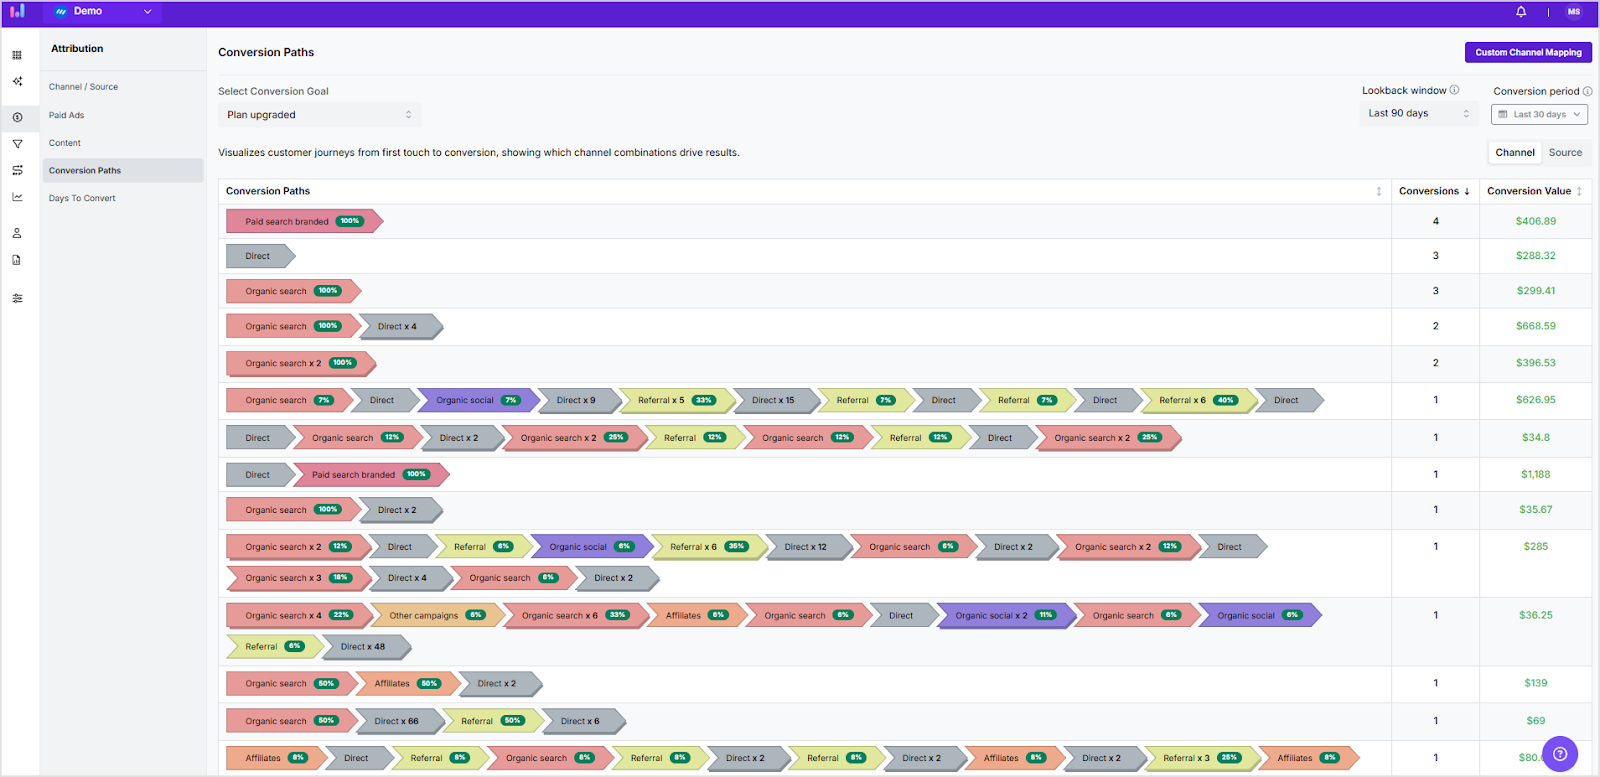Open the user profile icon in sidebar
This screenshot has height=777, width=1600.
click(x=17, y=233)
